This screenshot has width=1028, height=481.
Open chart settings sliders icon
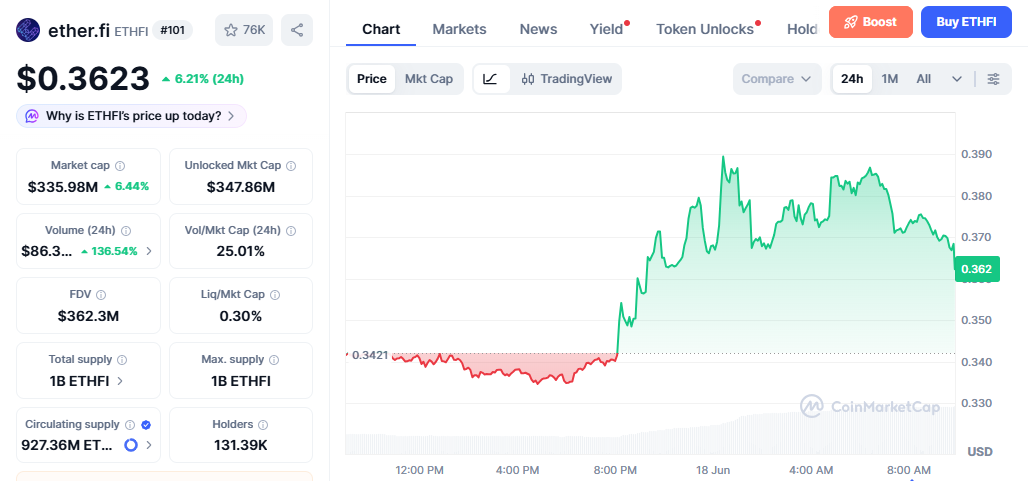tap(994, 79)
